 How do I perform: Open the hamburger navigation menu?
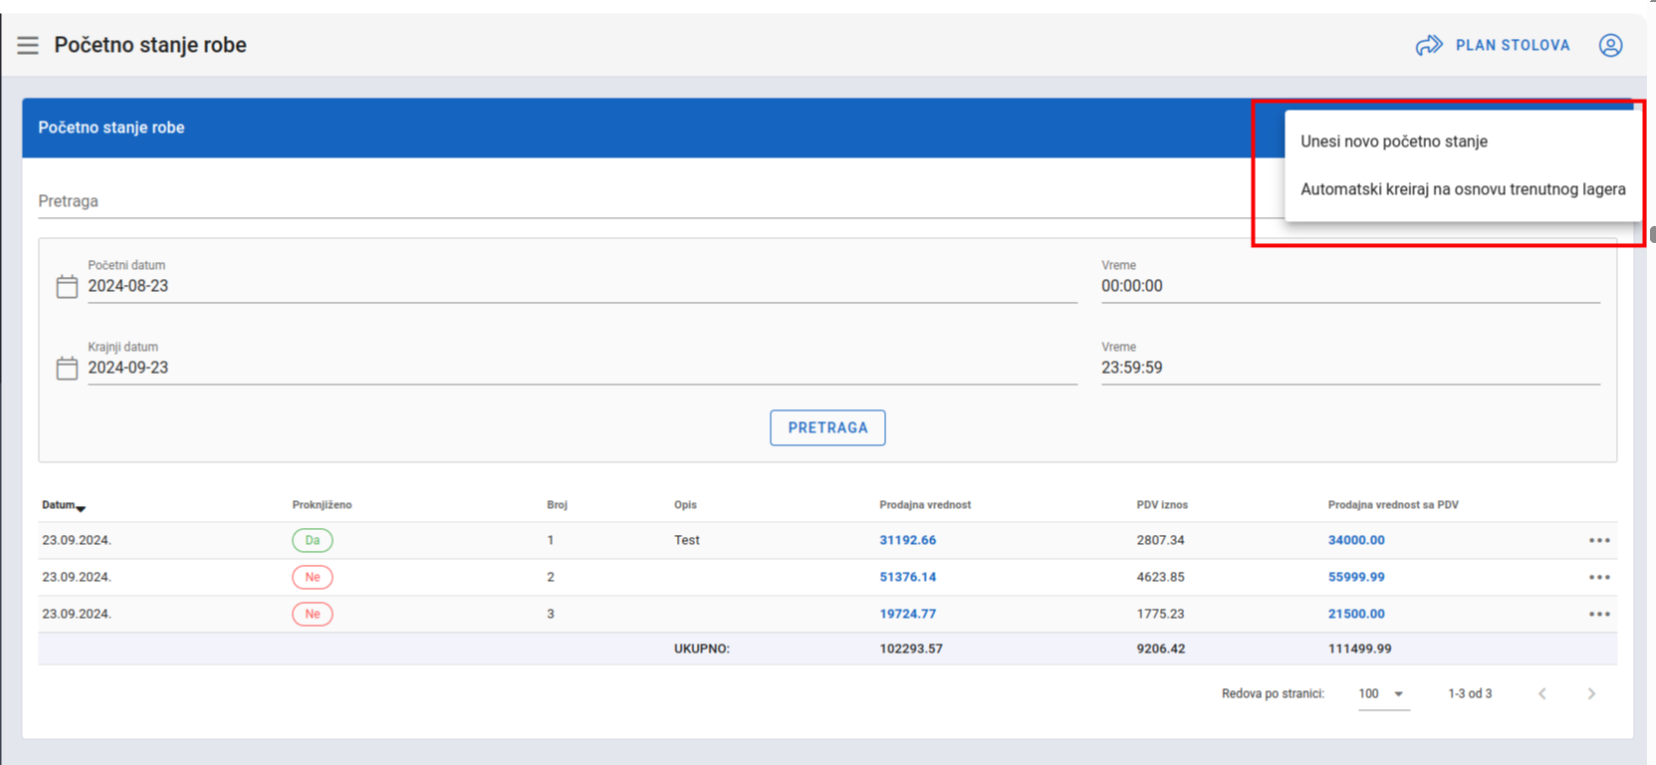coord(28,45)
